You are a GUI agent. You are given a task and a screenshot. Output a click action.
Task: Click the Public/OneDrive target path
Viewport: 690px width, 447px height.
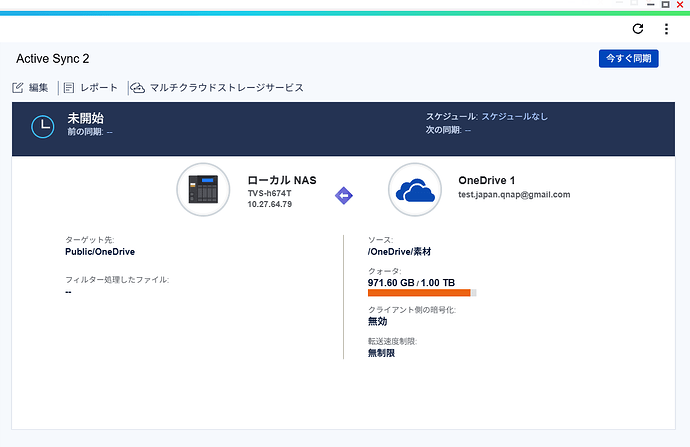[x=99, y=252]
